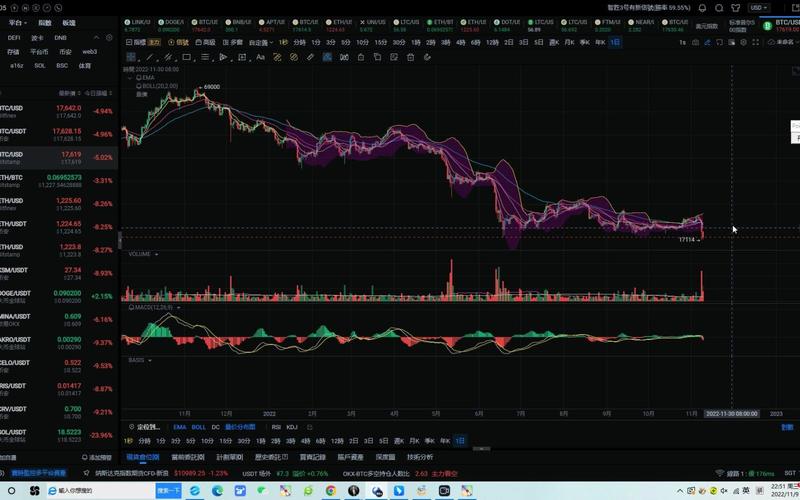Click the 高級 advanced button

coord(206,42)
